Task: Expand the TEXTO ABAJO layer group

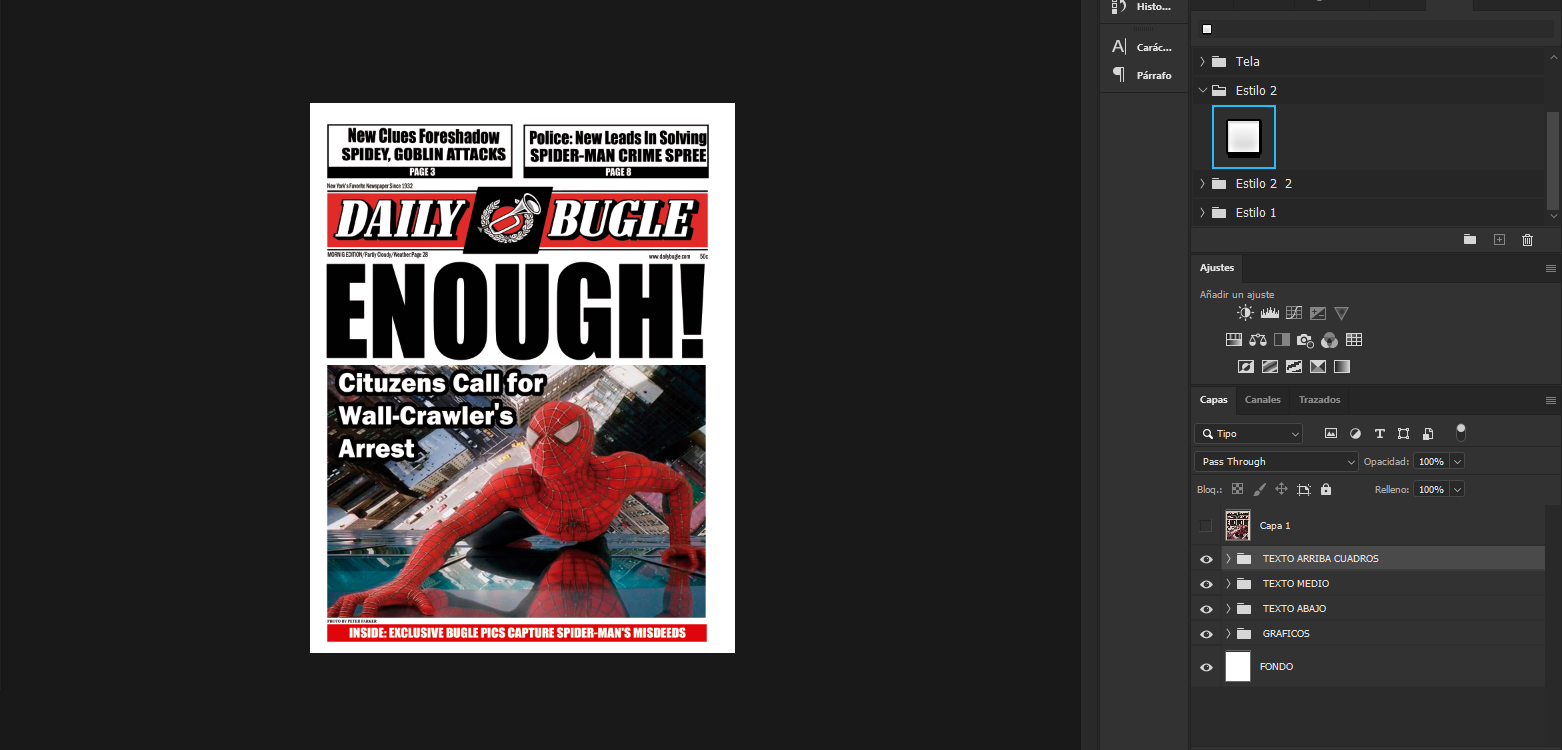Action: (1228, 609)
